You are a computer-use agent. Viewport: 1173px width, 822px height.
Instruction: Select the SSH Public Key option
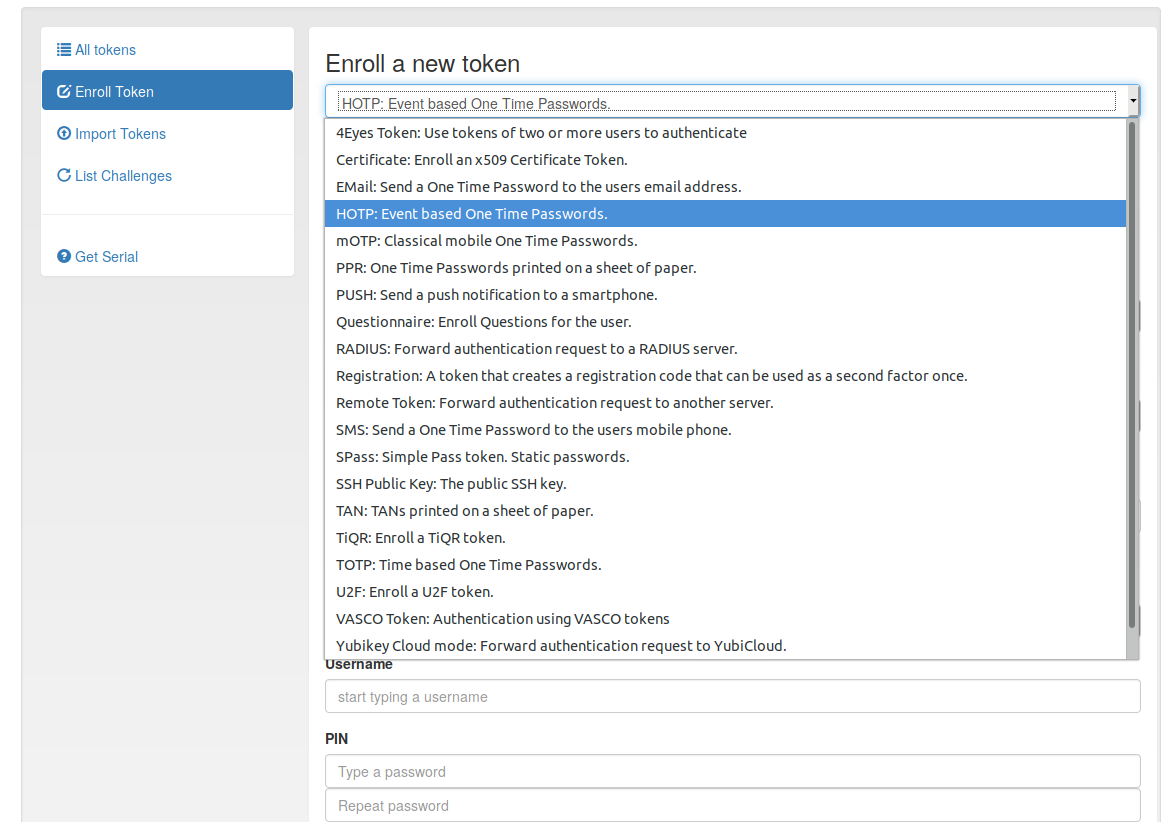coord(726,483)
